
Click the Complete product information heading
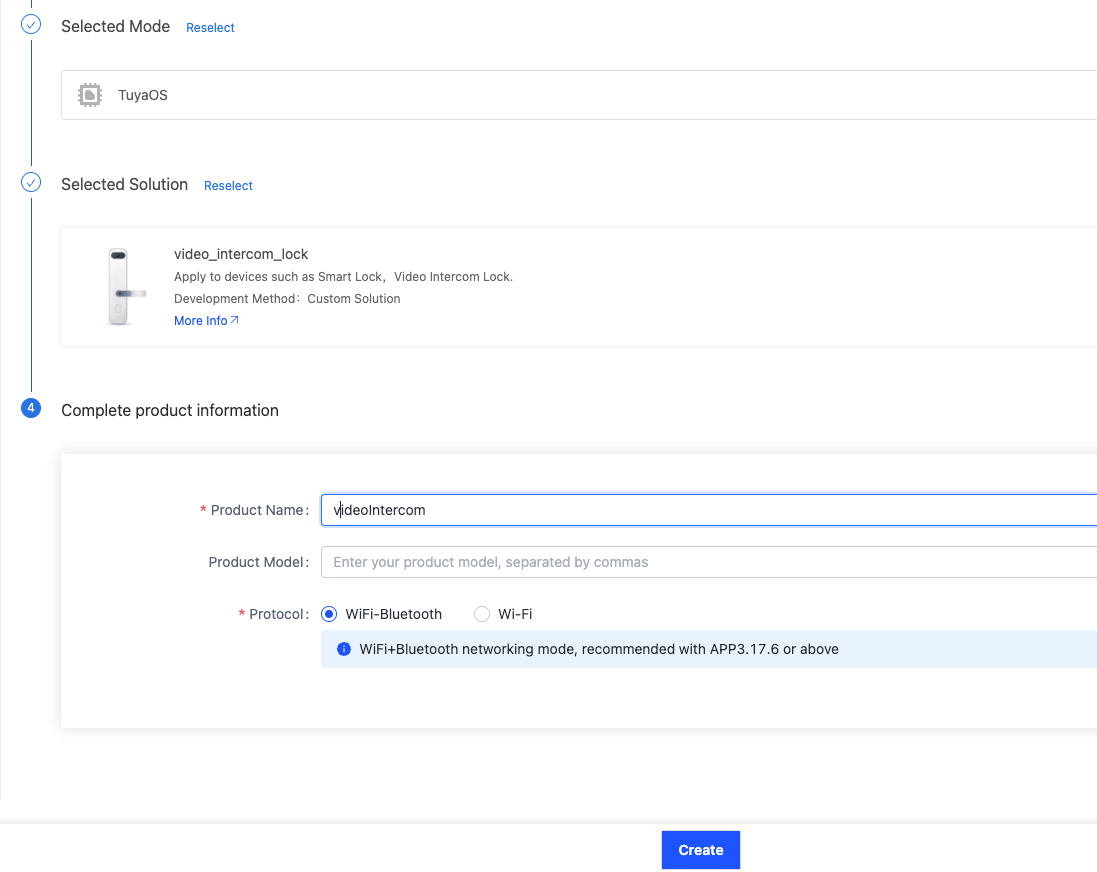coord(170,410)
